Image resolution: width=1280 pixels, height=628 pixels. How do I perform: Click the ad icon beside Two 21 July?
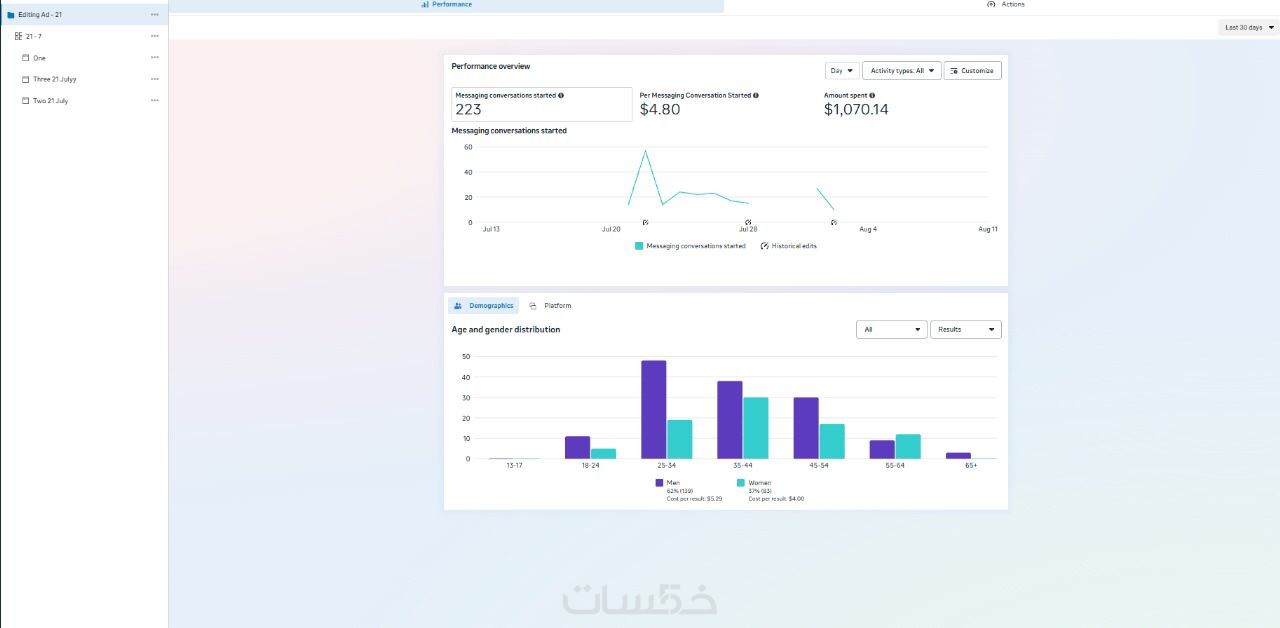click(25, 101)
